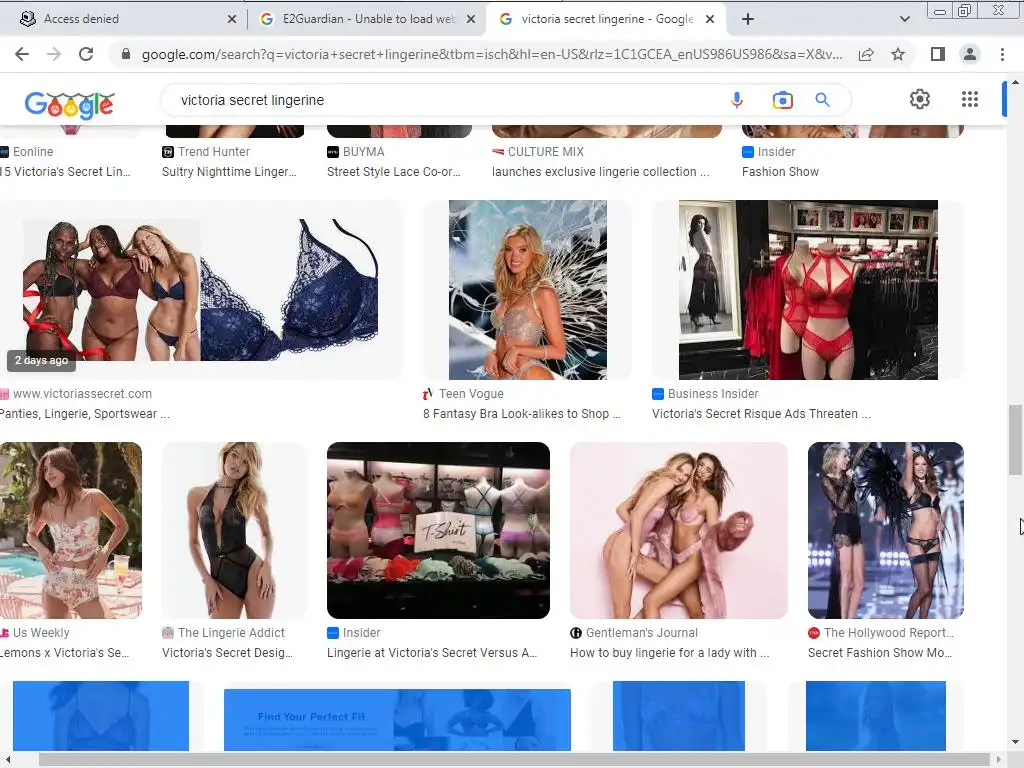Click the vertical scrollbar thumb

pos(1015,440)
